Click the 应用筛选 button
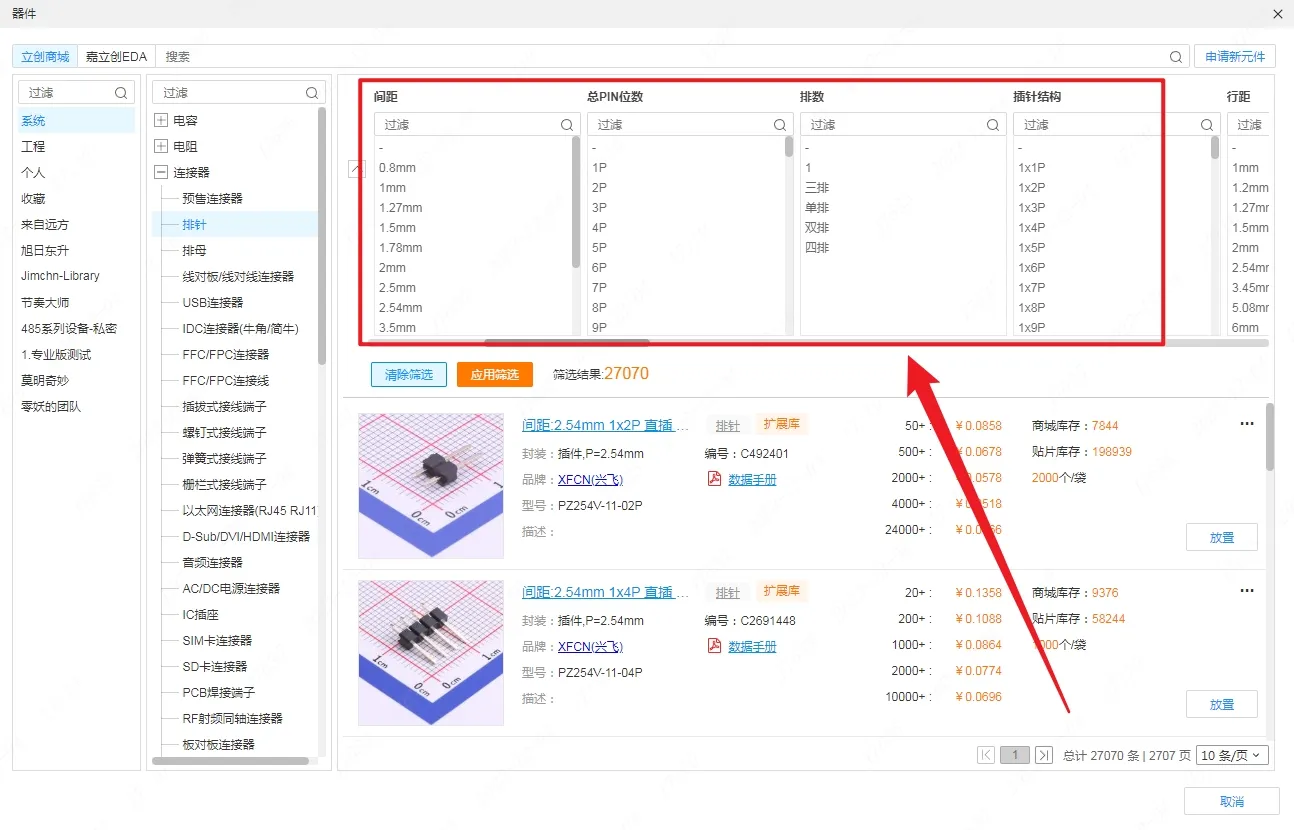1294x830 pixels. tap(494, 374)
